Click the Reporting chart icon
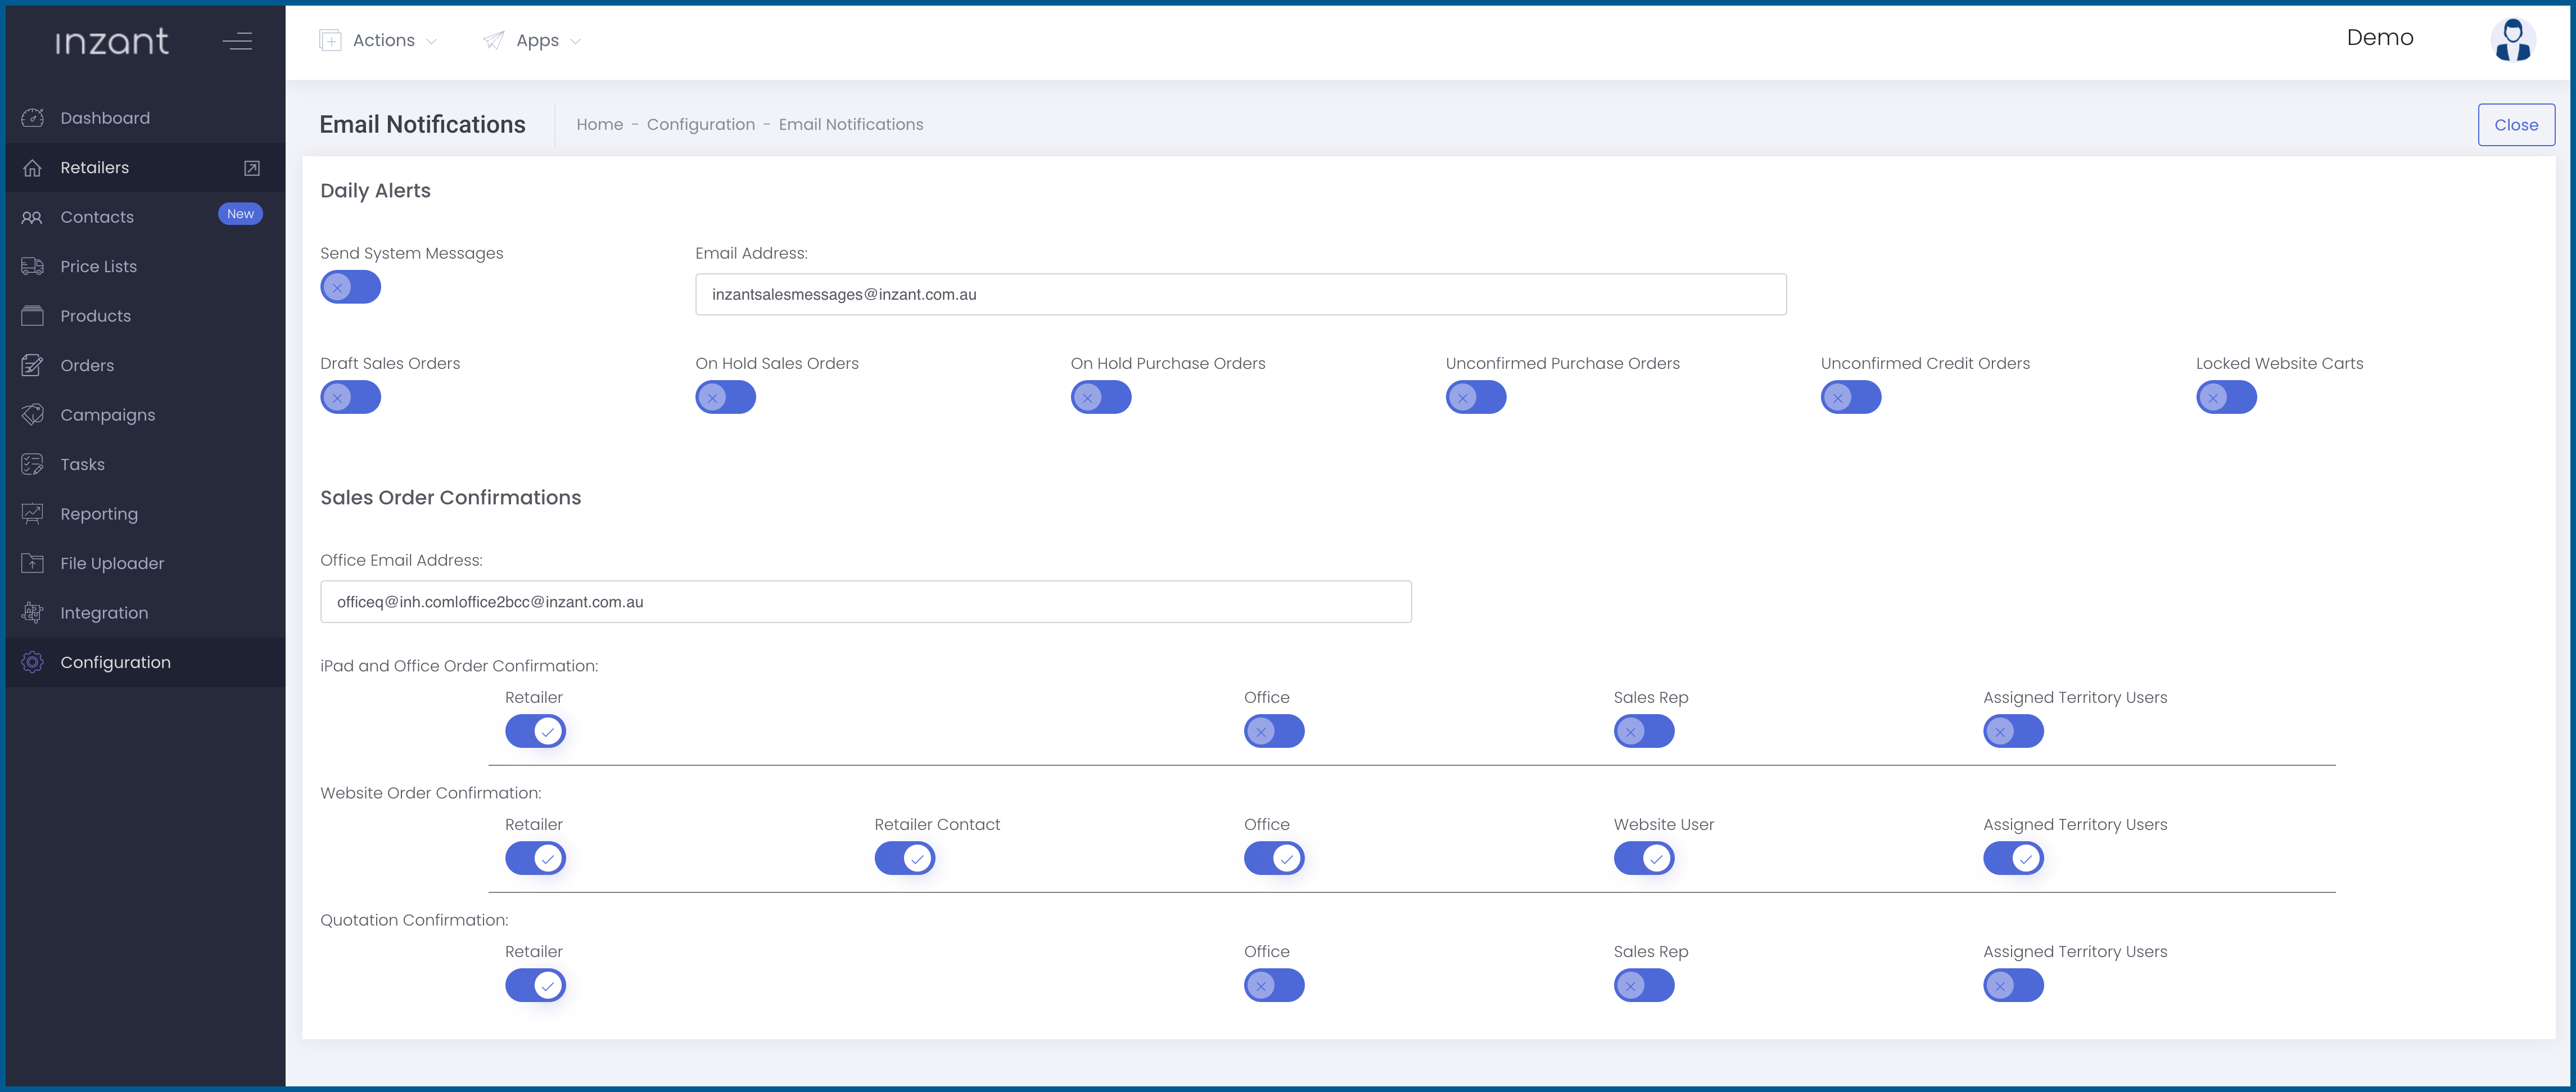The image size is (2576, 1092). coord(32,514)
